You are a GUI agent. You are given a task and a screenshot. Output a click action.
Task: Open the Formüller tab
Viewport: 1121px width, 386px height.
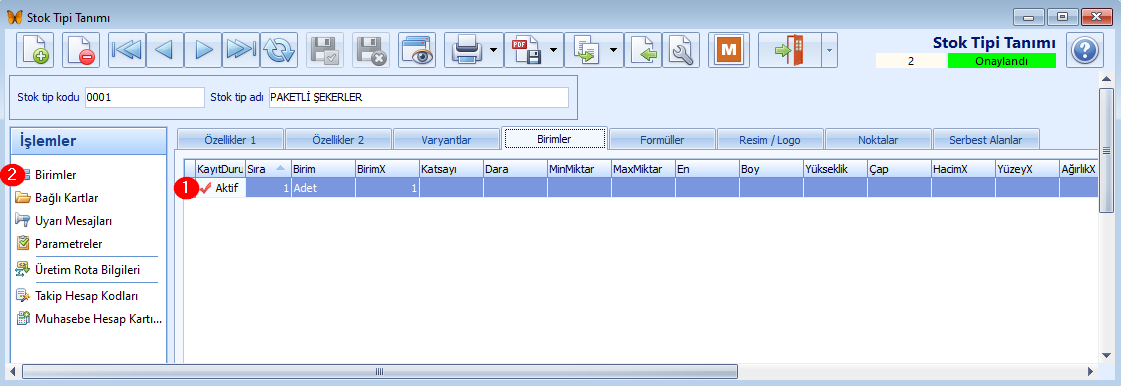pyautogui.click(x=662, y=139)
